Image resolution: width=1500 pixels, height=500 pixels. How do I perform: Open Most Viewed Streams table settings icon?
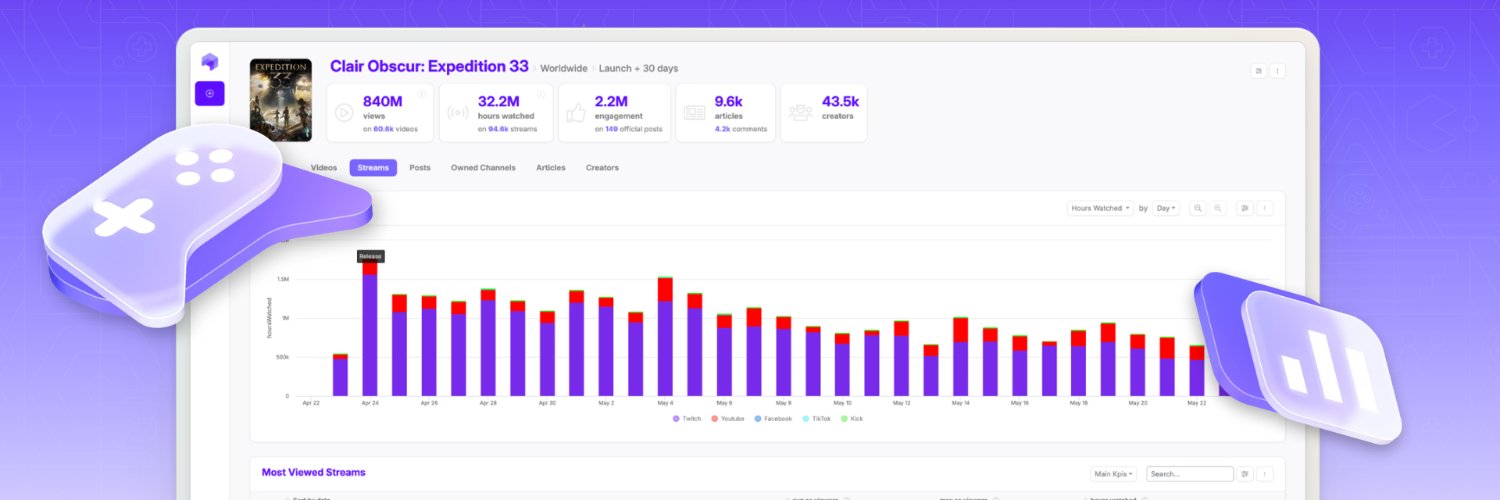coord(1245,474)
